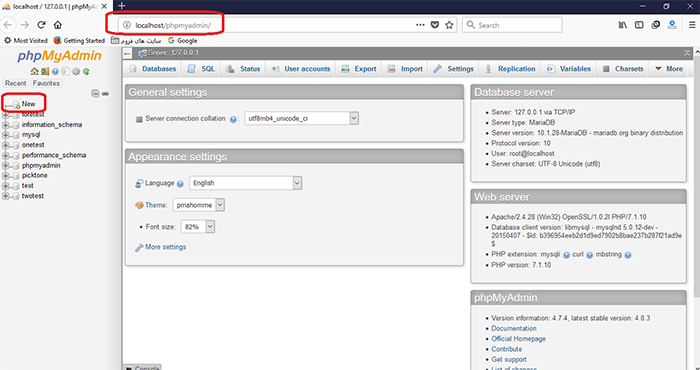
Task: Select the test database
Action: (28, 186)
